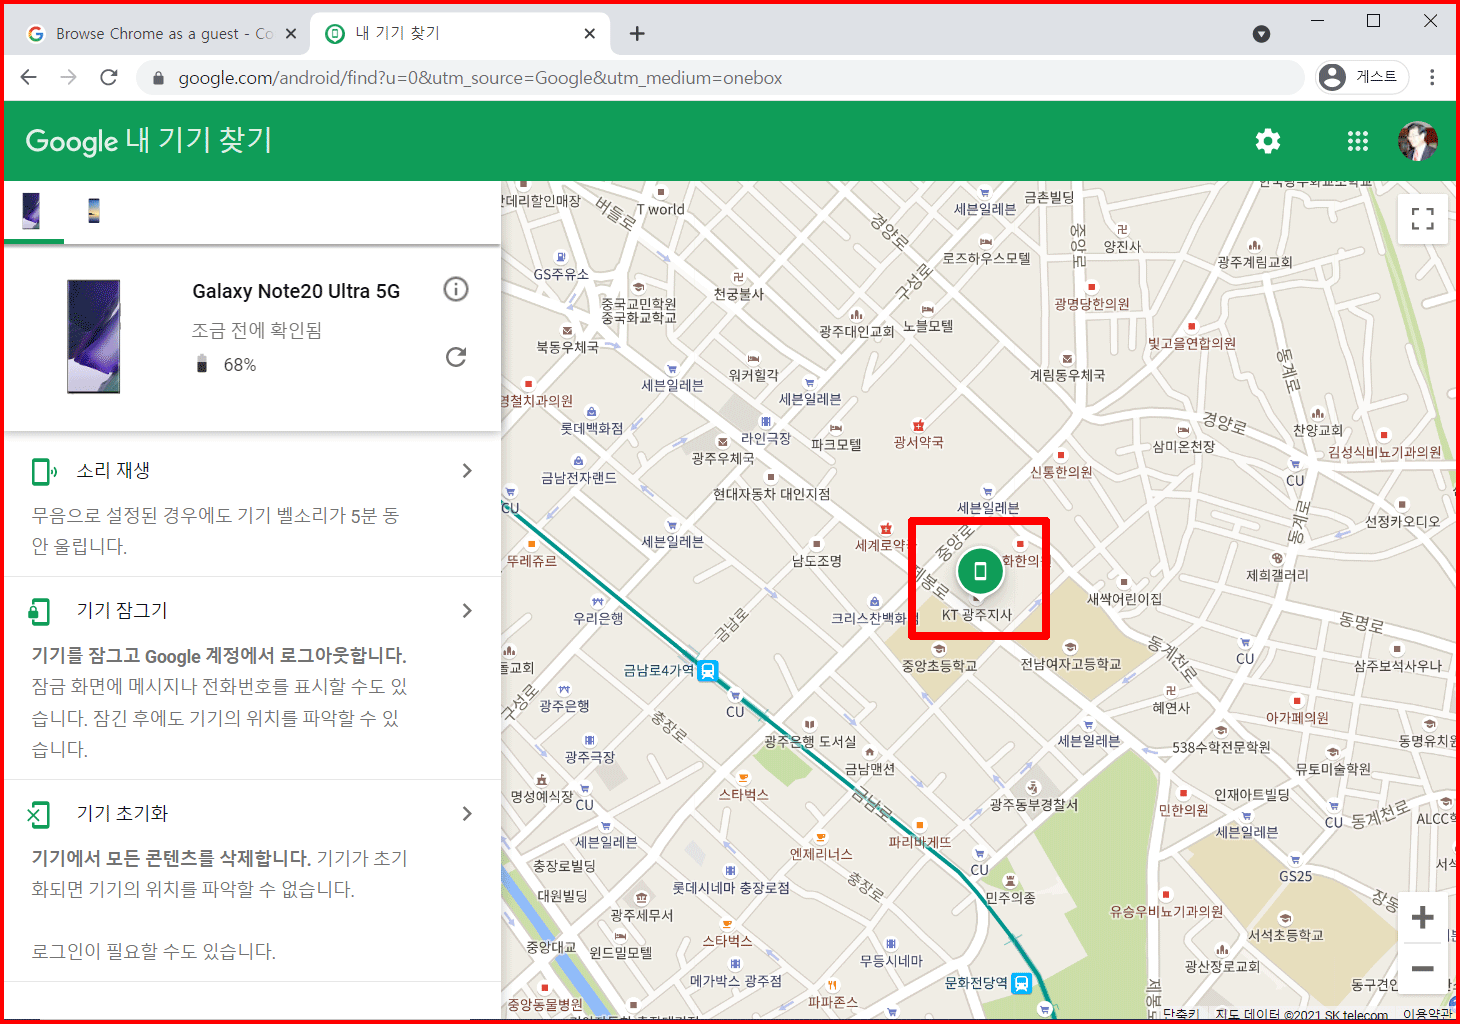Image resolution: width=1460 pixels, height=1024 pixels.
Task: Click the 중앙초등학교 map label
Action: (940, 665)
